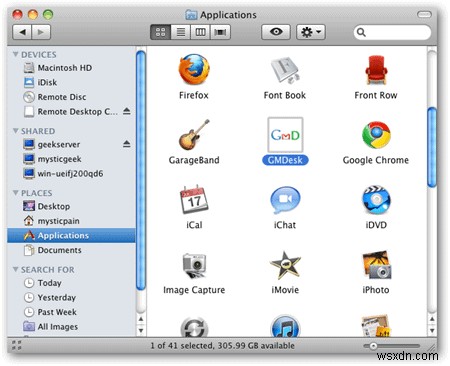The width and height of the screenshot is (450, 366).
Task: Click the magnifying glass search icon
Action: (361, 32)
